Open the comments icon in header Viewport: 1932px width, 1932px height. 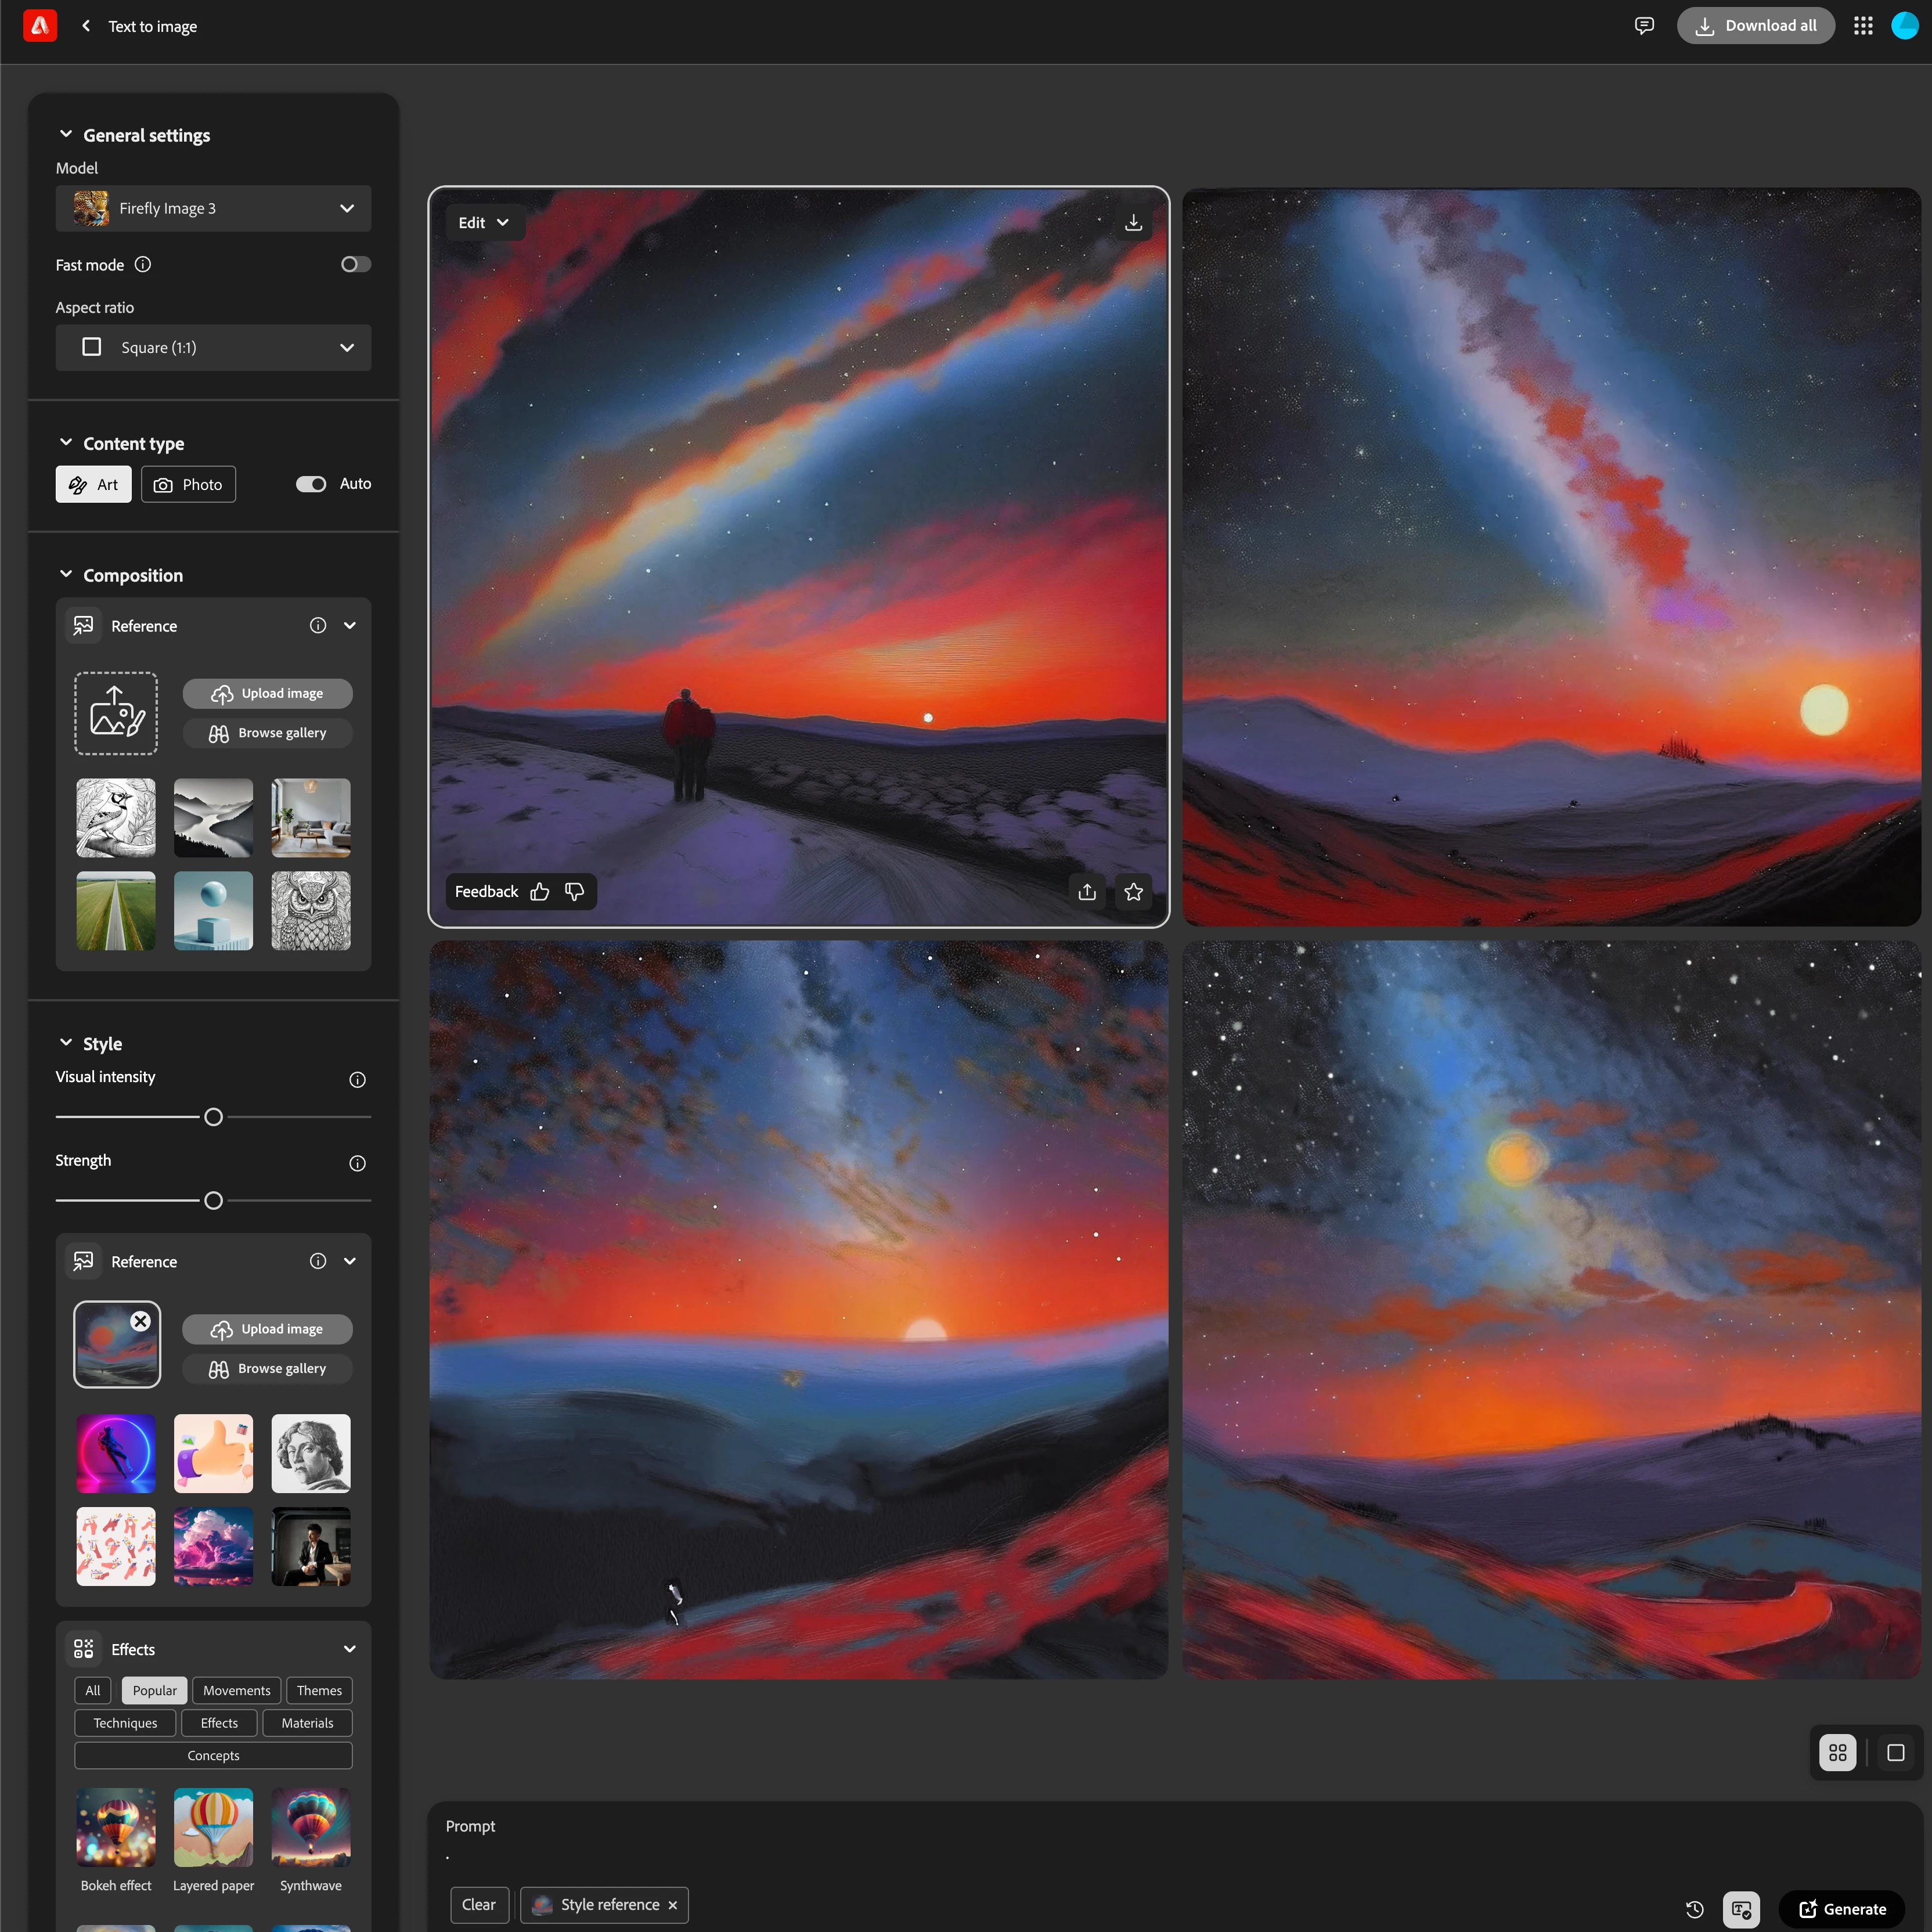coord(1644,26)
